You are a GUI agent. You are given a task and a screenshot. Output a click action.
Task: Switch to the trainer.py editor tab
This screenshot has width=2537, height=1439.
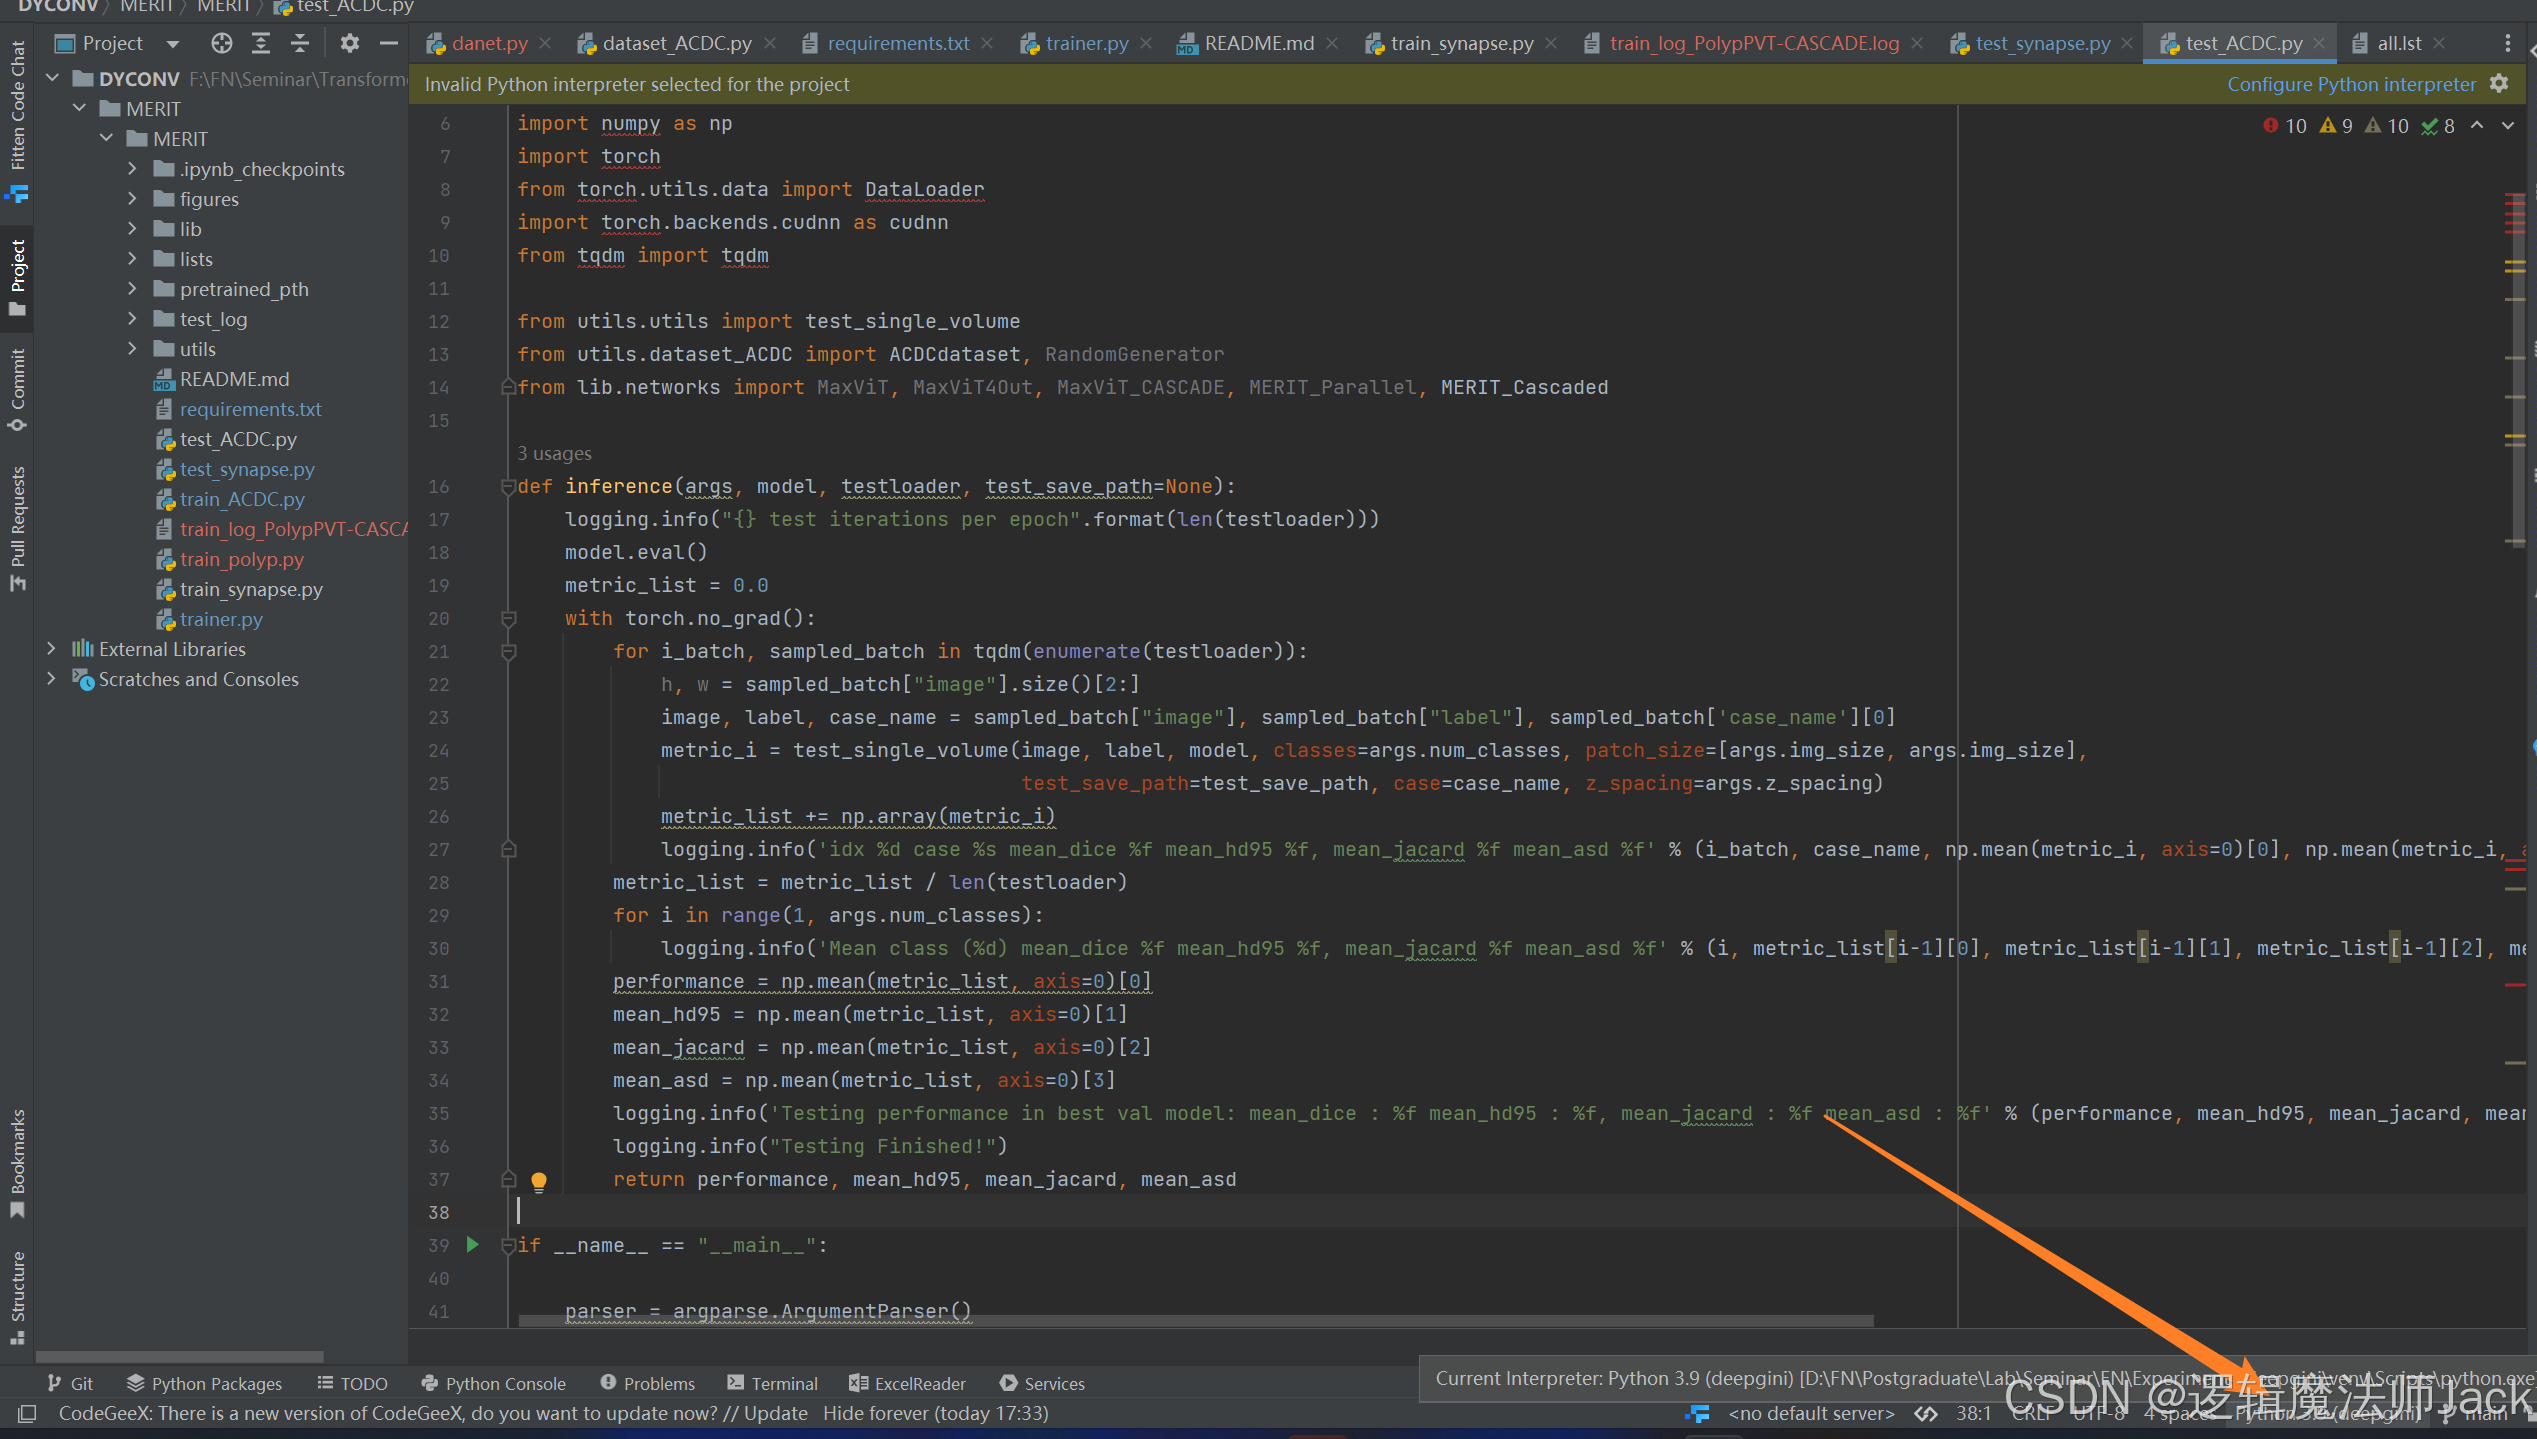(1086, 43)
